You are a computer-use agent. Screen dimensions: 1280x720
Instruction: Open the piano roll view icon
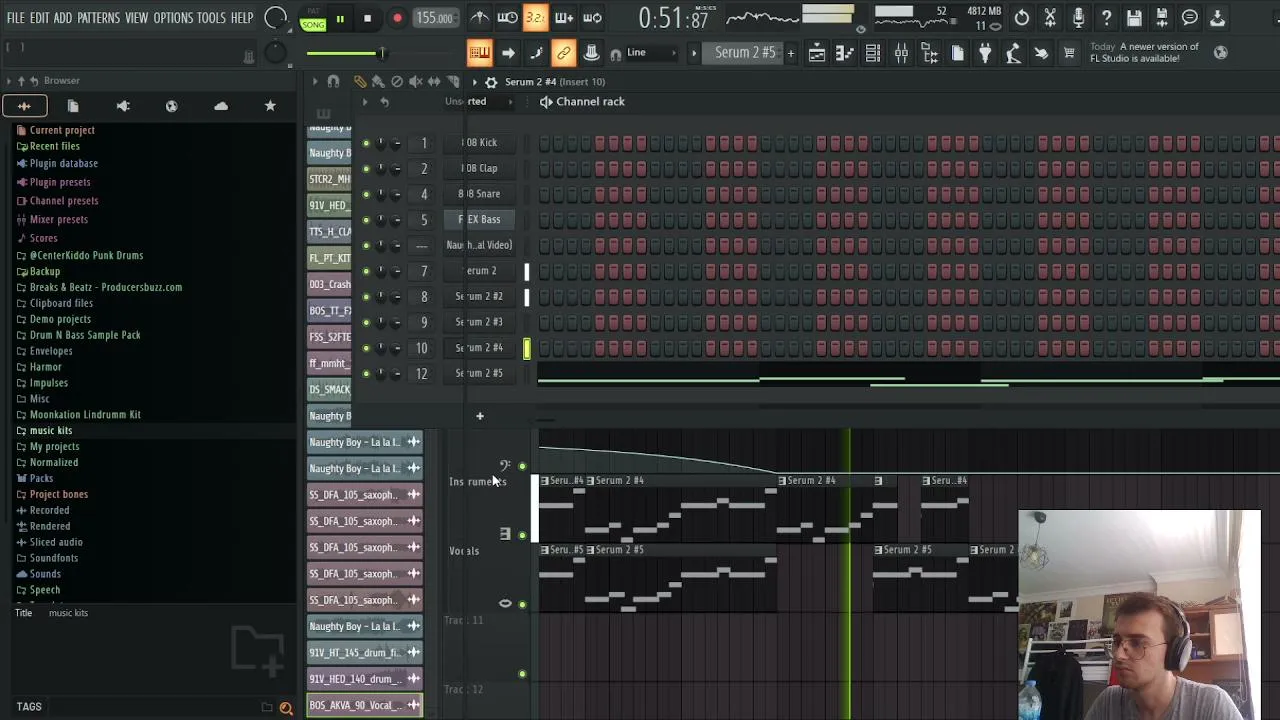point(845,53)
